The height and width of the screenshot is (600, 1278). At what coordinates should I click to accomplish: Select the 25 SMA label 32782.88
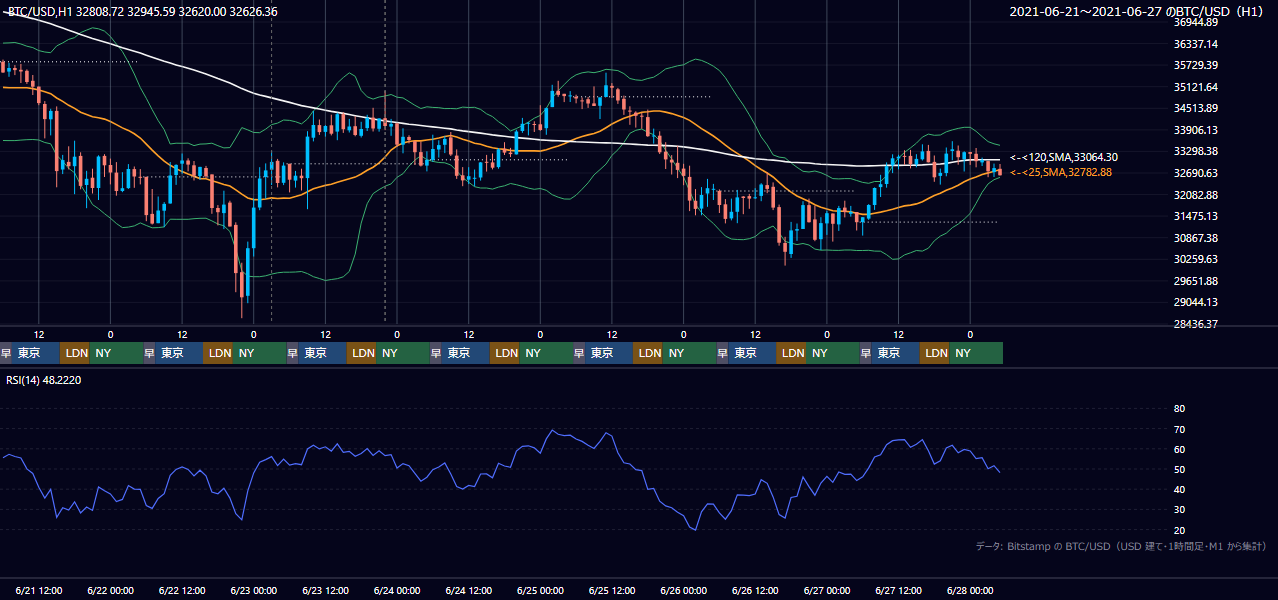pyautogui.click(x=1061, y=173)
